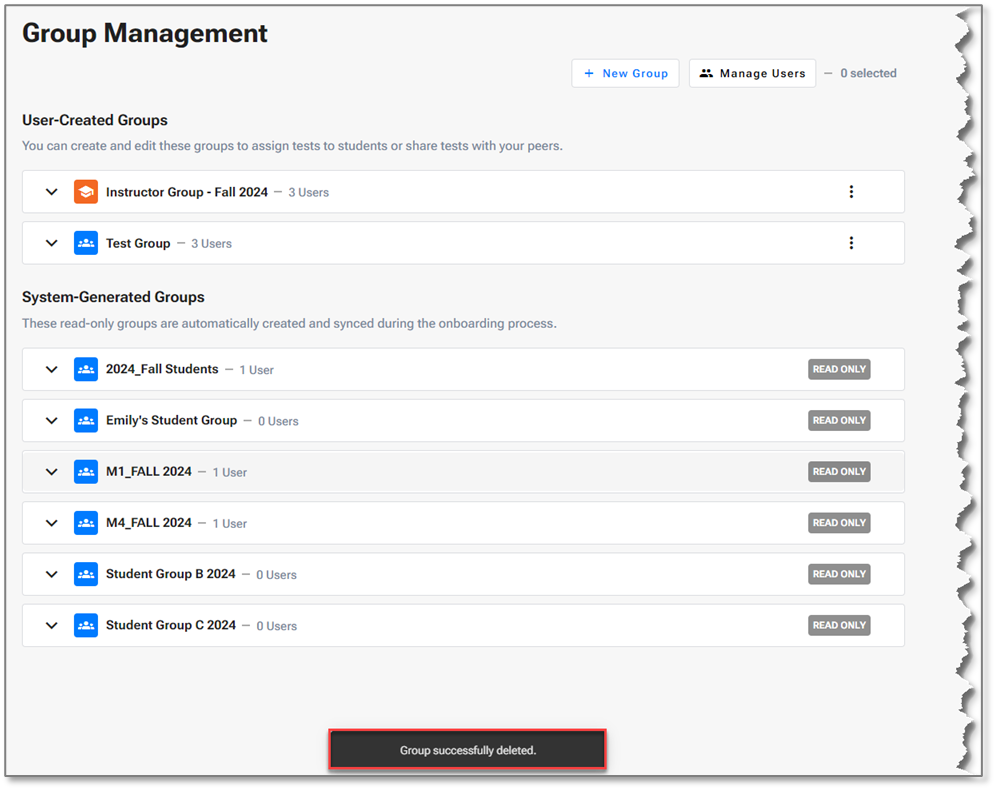Expand the Instructor Group - Fall 2024 row

[x=52, y=192]
